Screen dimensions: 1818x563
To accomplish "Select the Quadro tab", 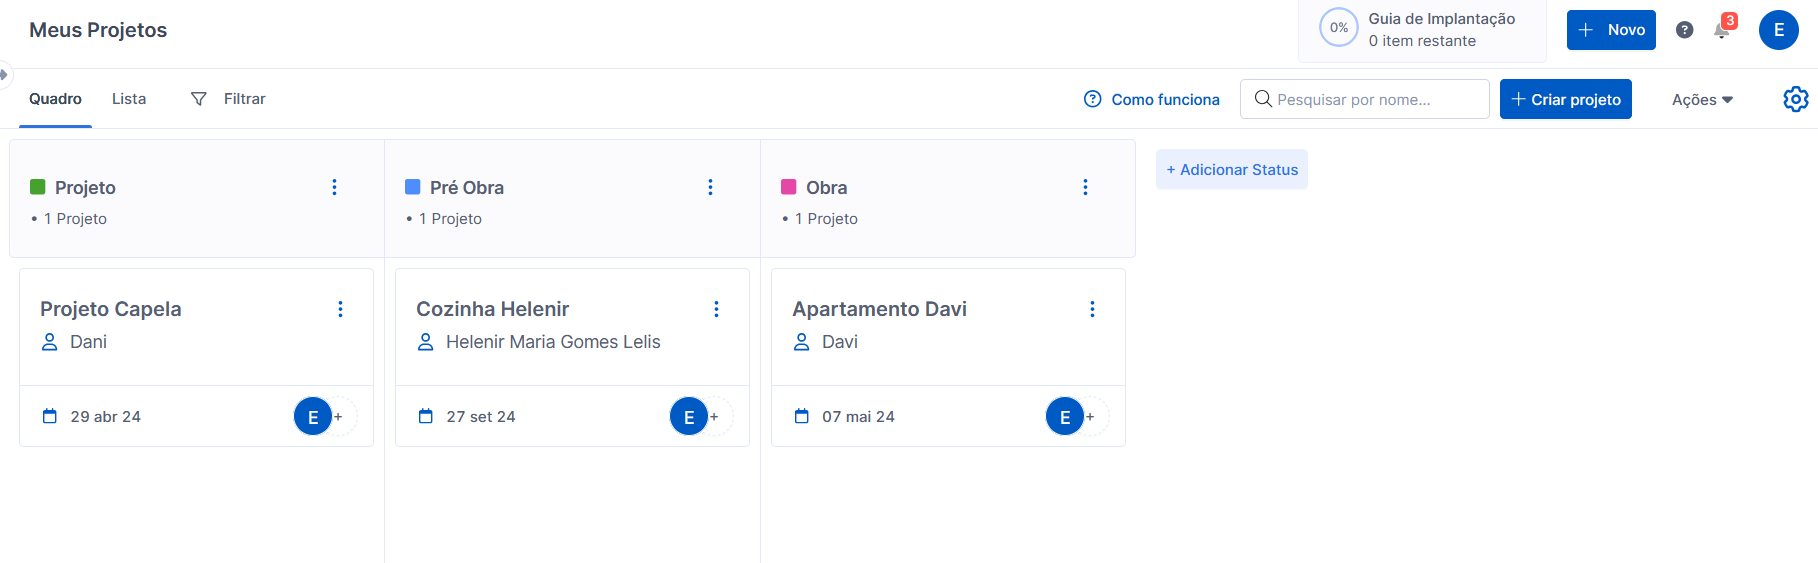I will (55, 99).
